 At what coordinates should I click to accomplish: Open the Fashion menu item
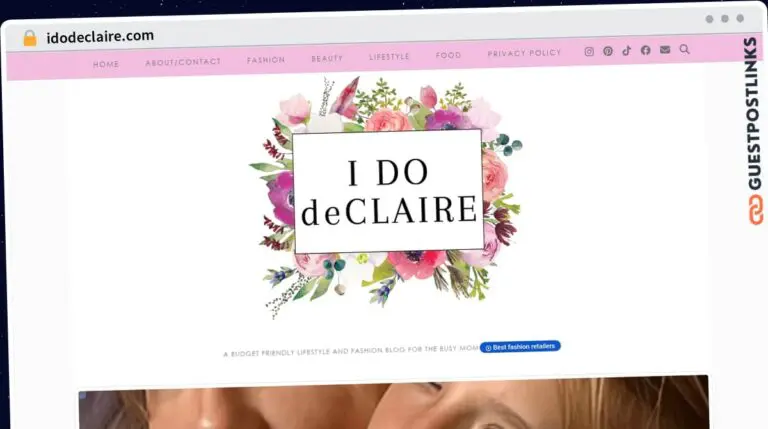coord(266,60)
